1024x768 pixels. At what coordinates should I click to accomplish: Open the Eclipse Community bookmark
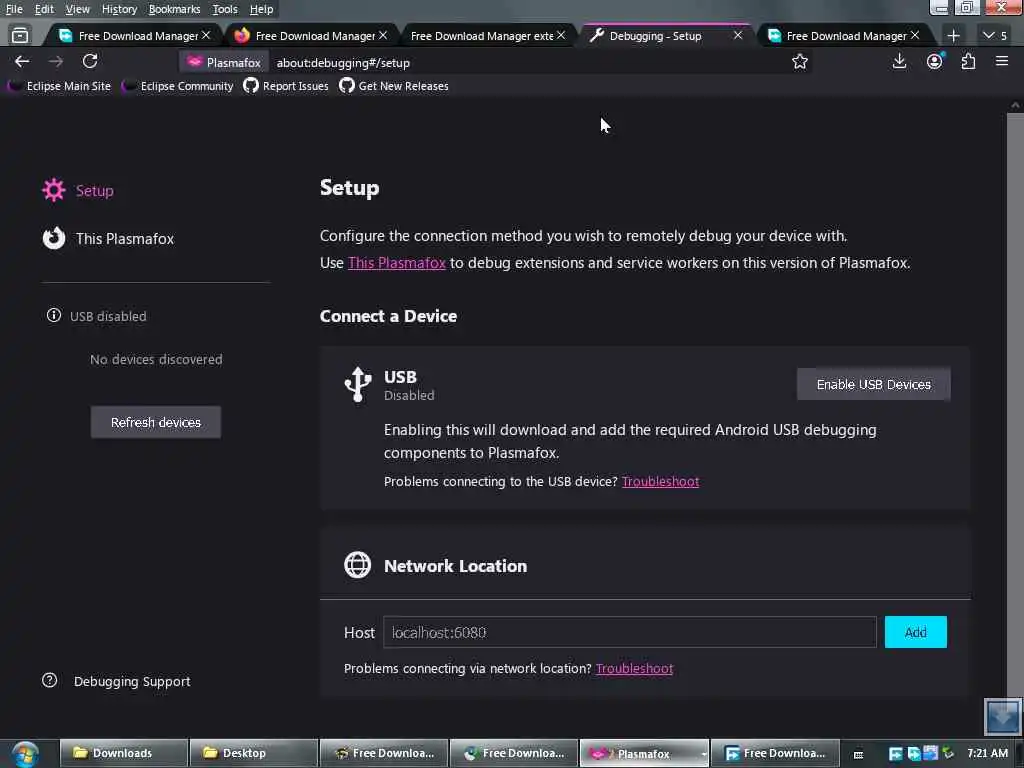point(178,86)
